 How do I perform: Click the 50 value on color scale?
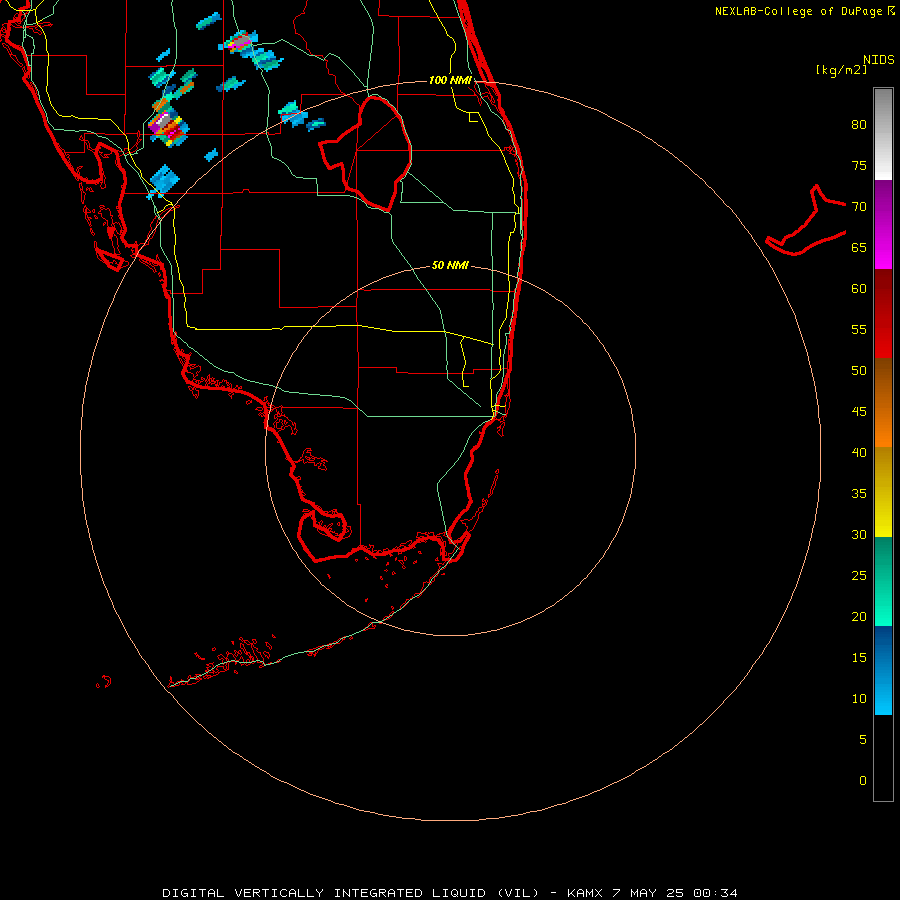[x=859, y=371]
